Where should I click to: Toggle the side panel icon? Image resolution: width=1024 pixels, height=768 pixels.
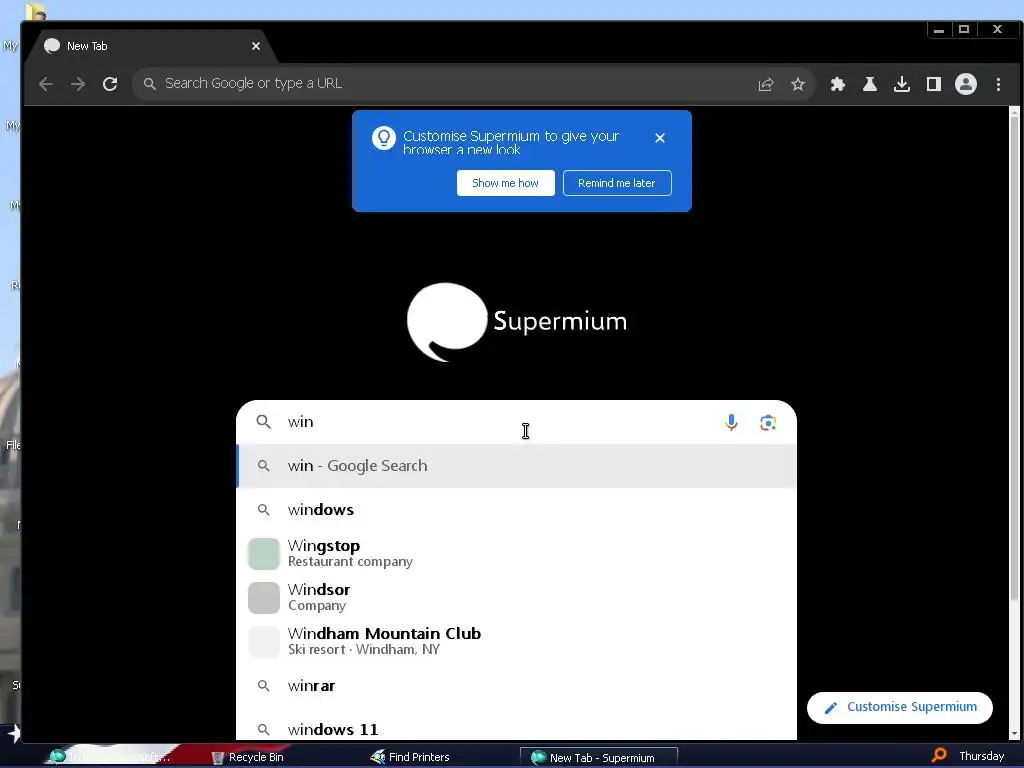(934, 84)
